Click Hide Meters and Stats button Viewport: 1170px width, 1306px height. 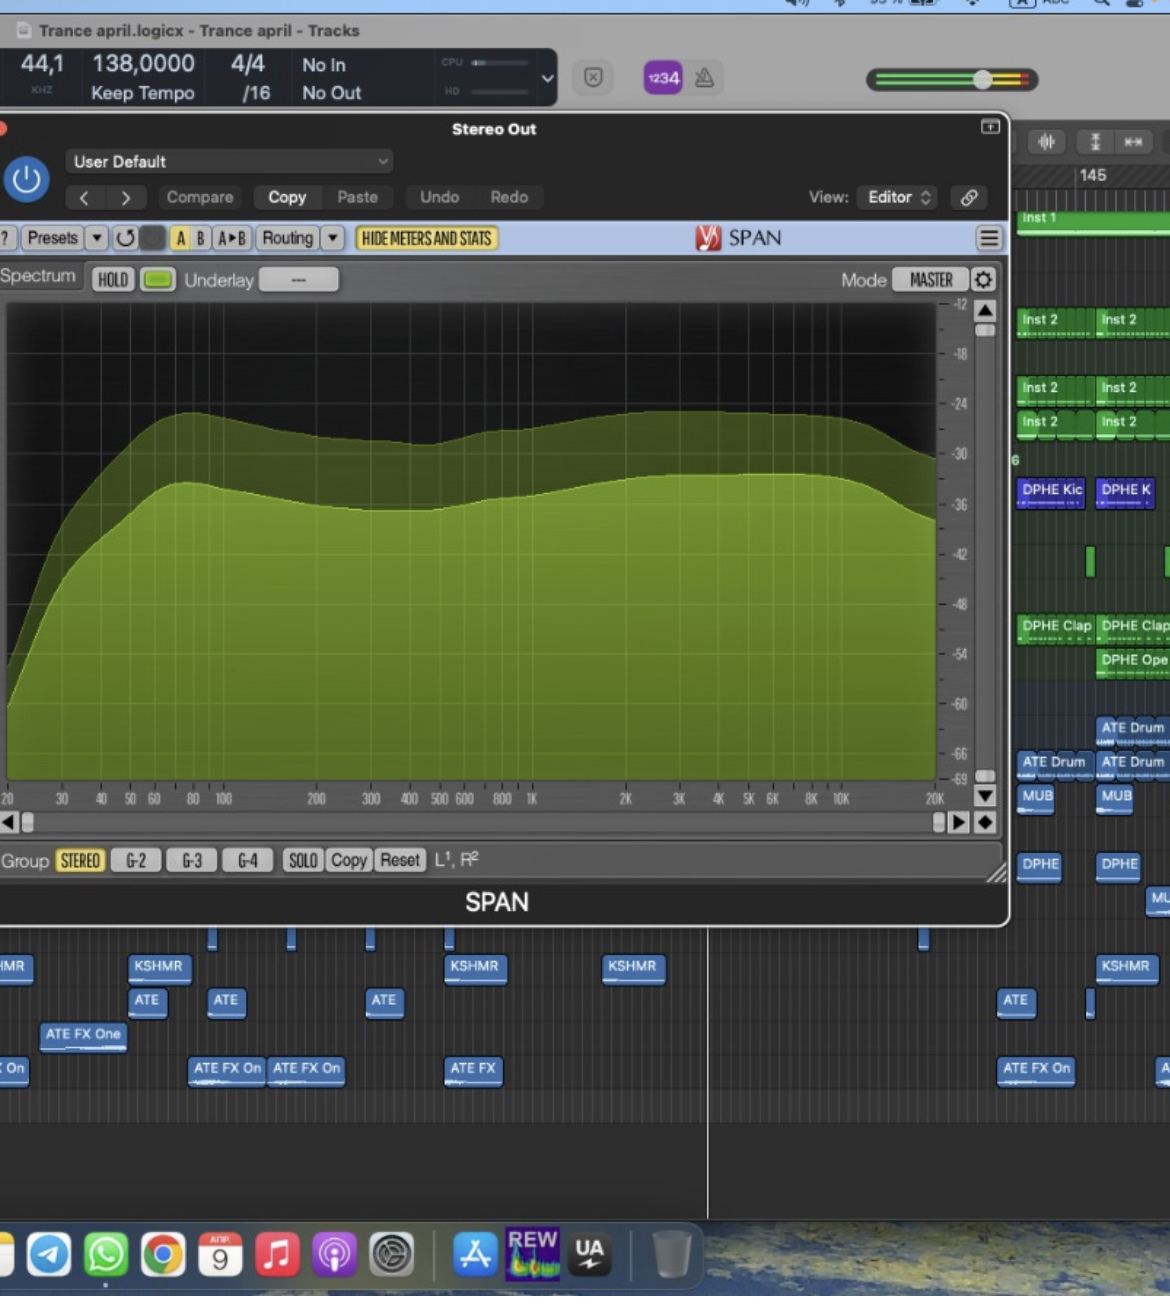pos(426,238)
